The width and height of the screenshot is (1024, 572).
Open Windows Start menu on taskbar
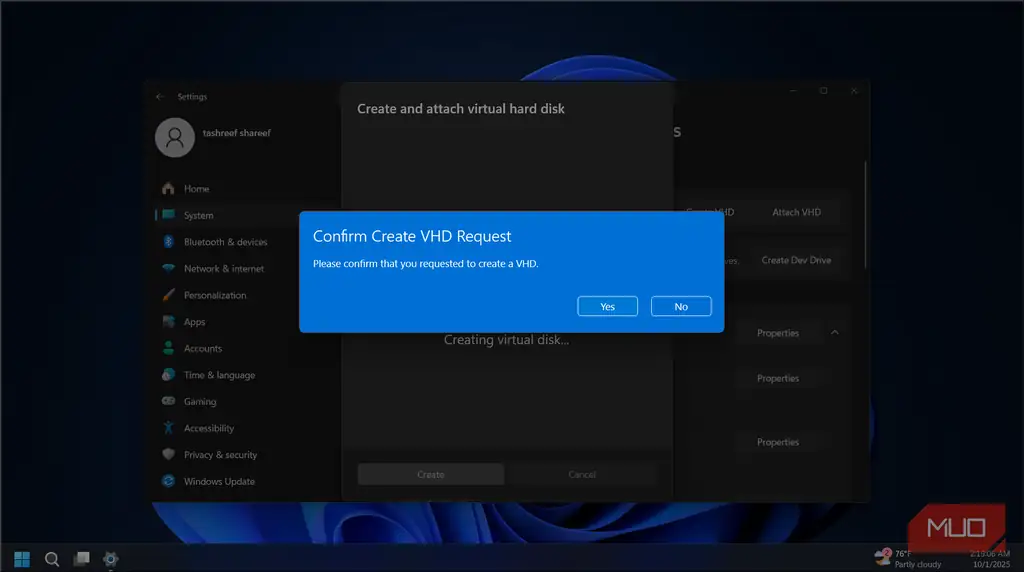tap(22, 559)
